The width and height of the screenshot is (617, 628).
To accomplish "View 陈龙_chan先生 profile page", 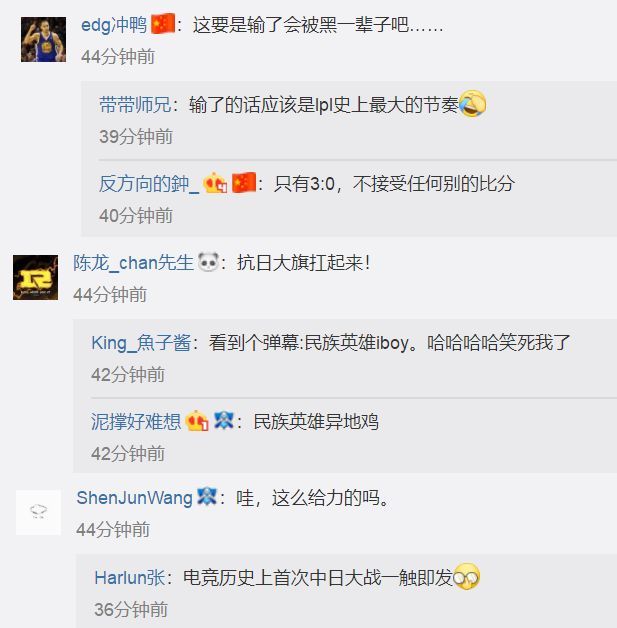I will (133, 263).
